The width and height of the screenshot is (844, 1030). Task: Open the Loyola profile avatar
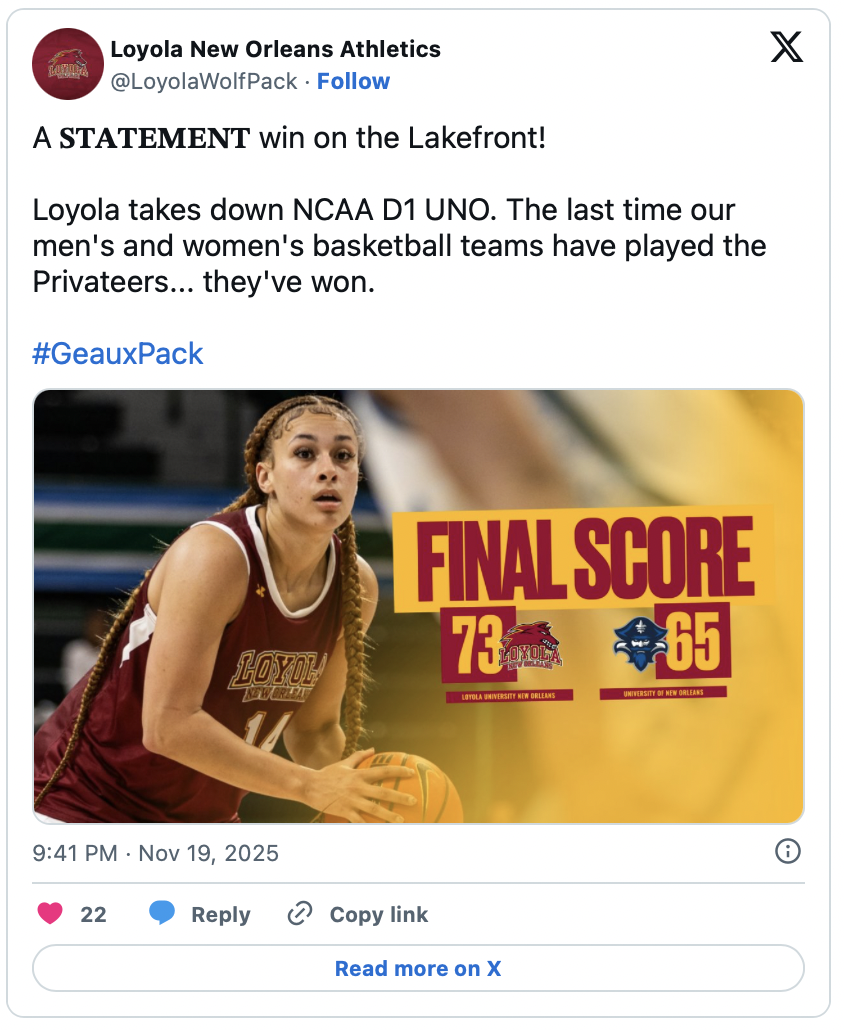pos(68,64)
